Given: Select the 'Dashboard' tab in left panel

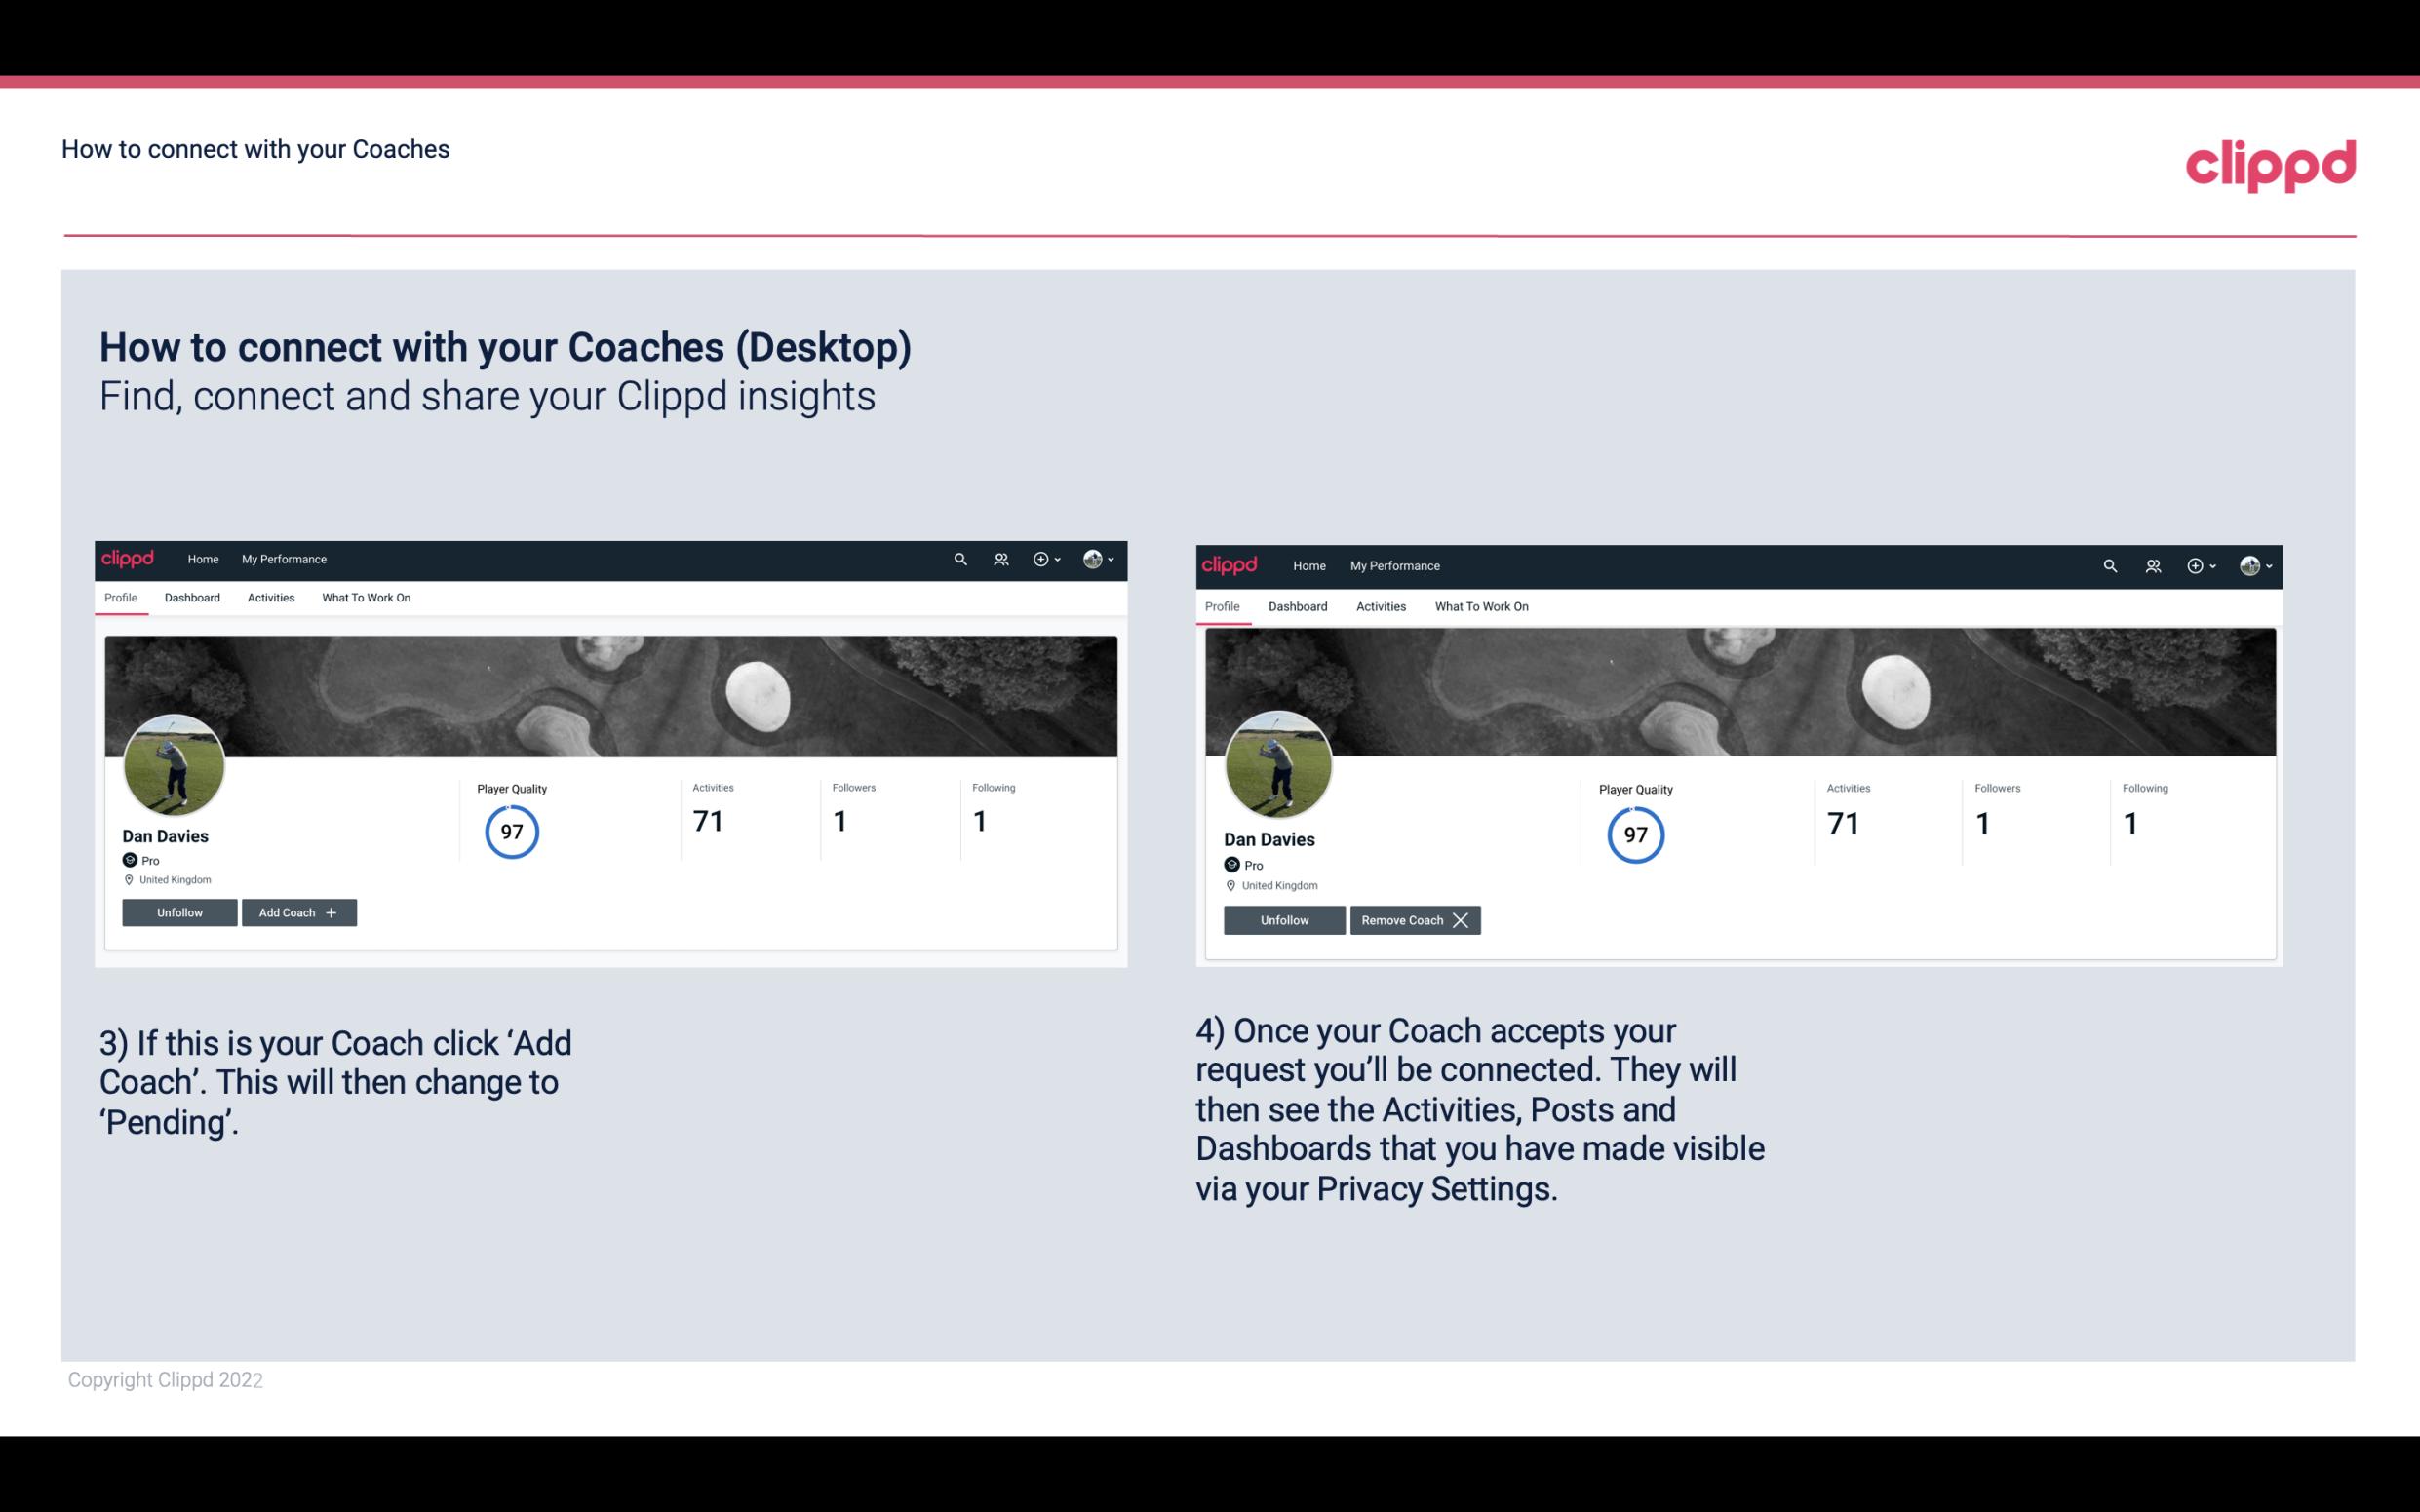Looking at the screenshot, I should pos(192,598).
